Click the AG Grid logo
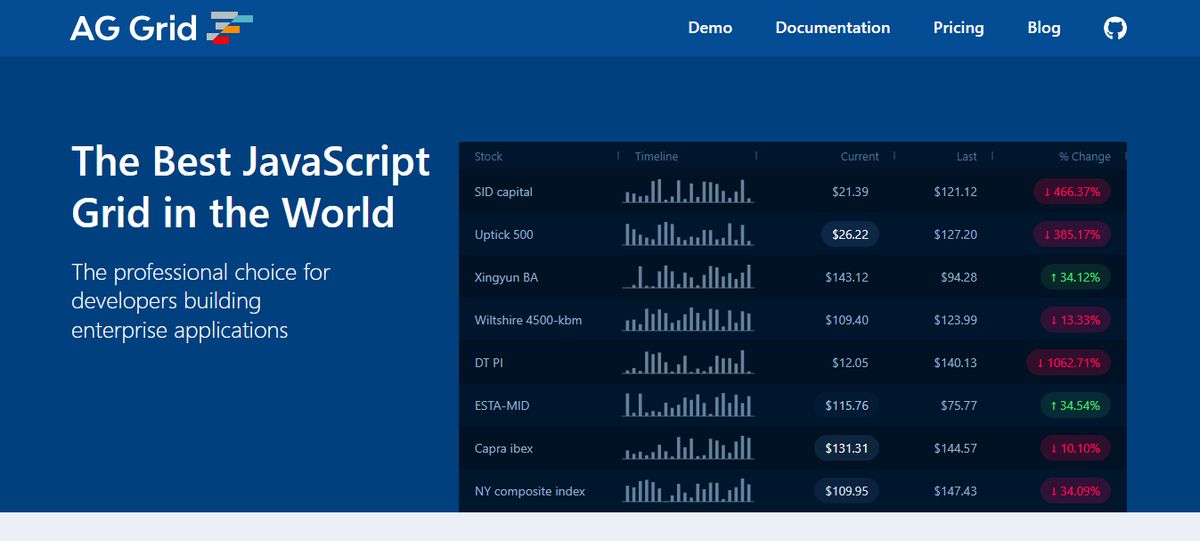This screenshot has height=541, width=1200. pyautogui.click(x=161, y=28)
